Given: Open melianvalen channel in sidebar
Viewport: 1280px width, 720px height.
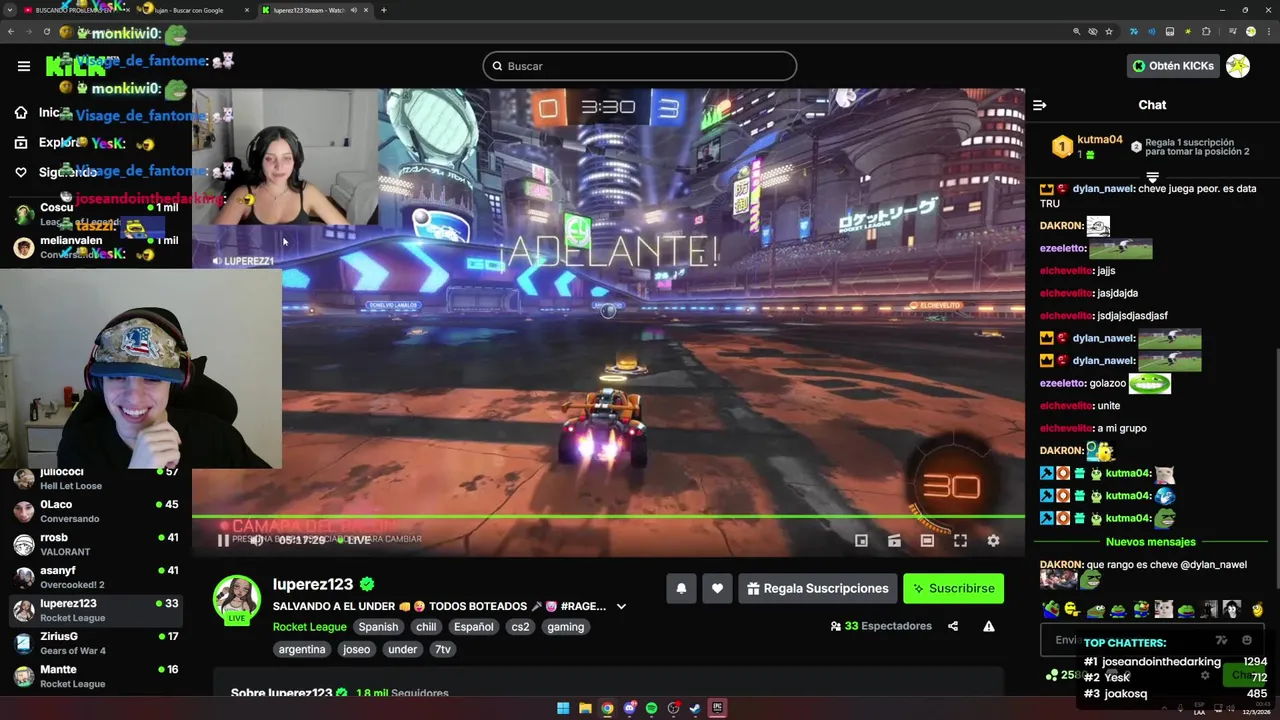Looking at the screenshot, I should [96, 248].
